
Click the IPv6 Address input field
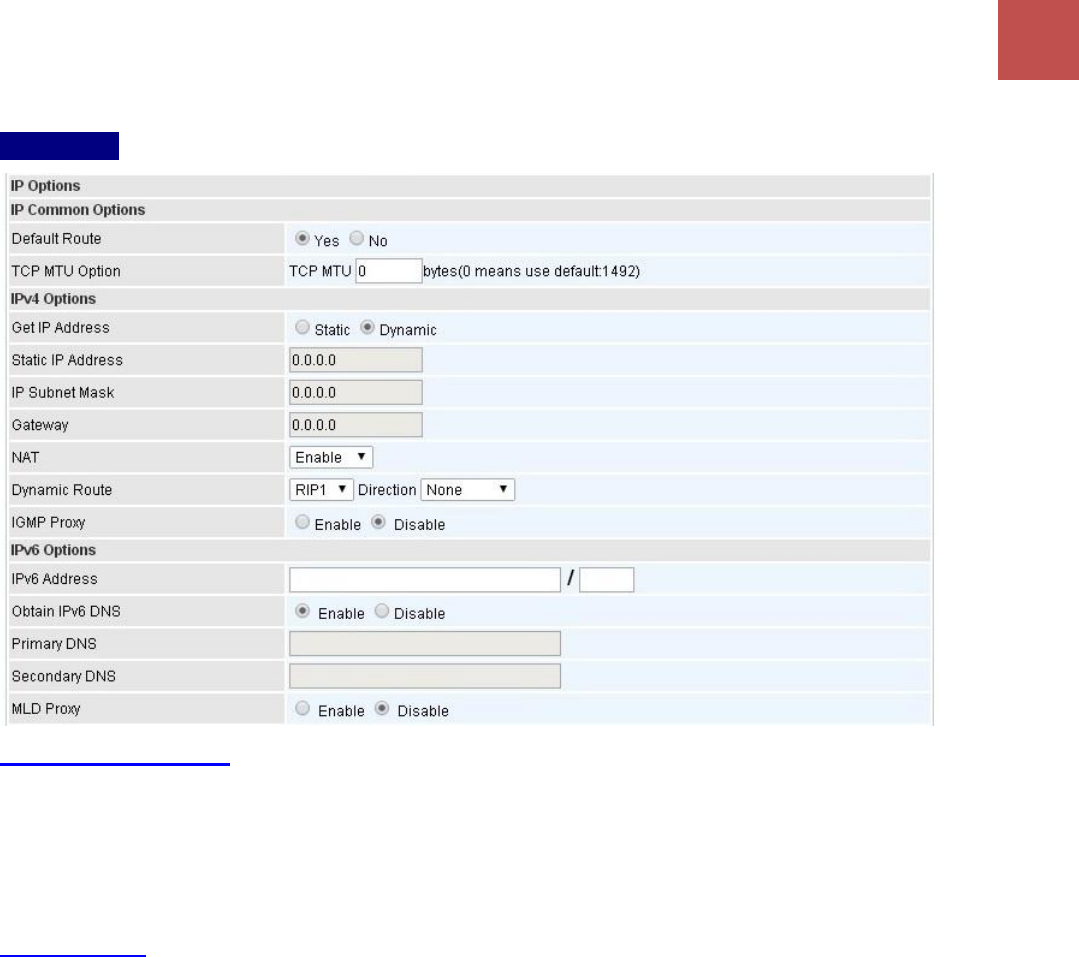(425, 579)
